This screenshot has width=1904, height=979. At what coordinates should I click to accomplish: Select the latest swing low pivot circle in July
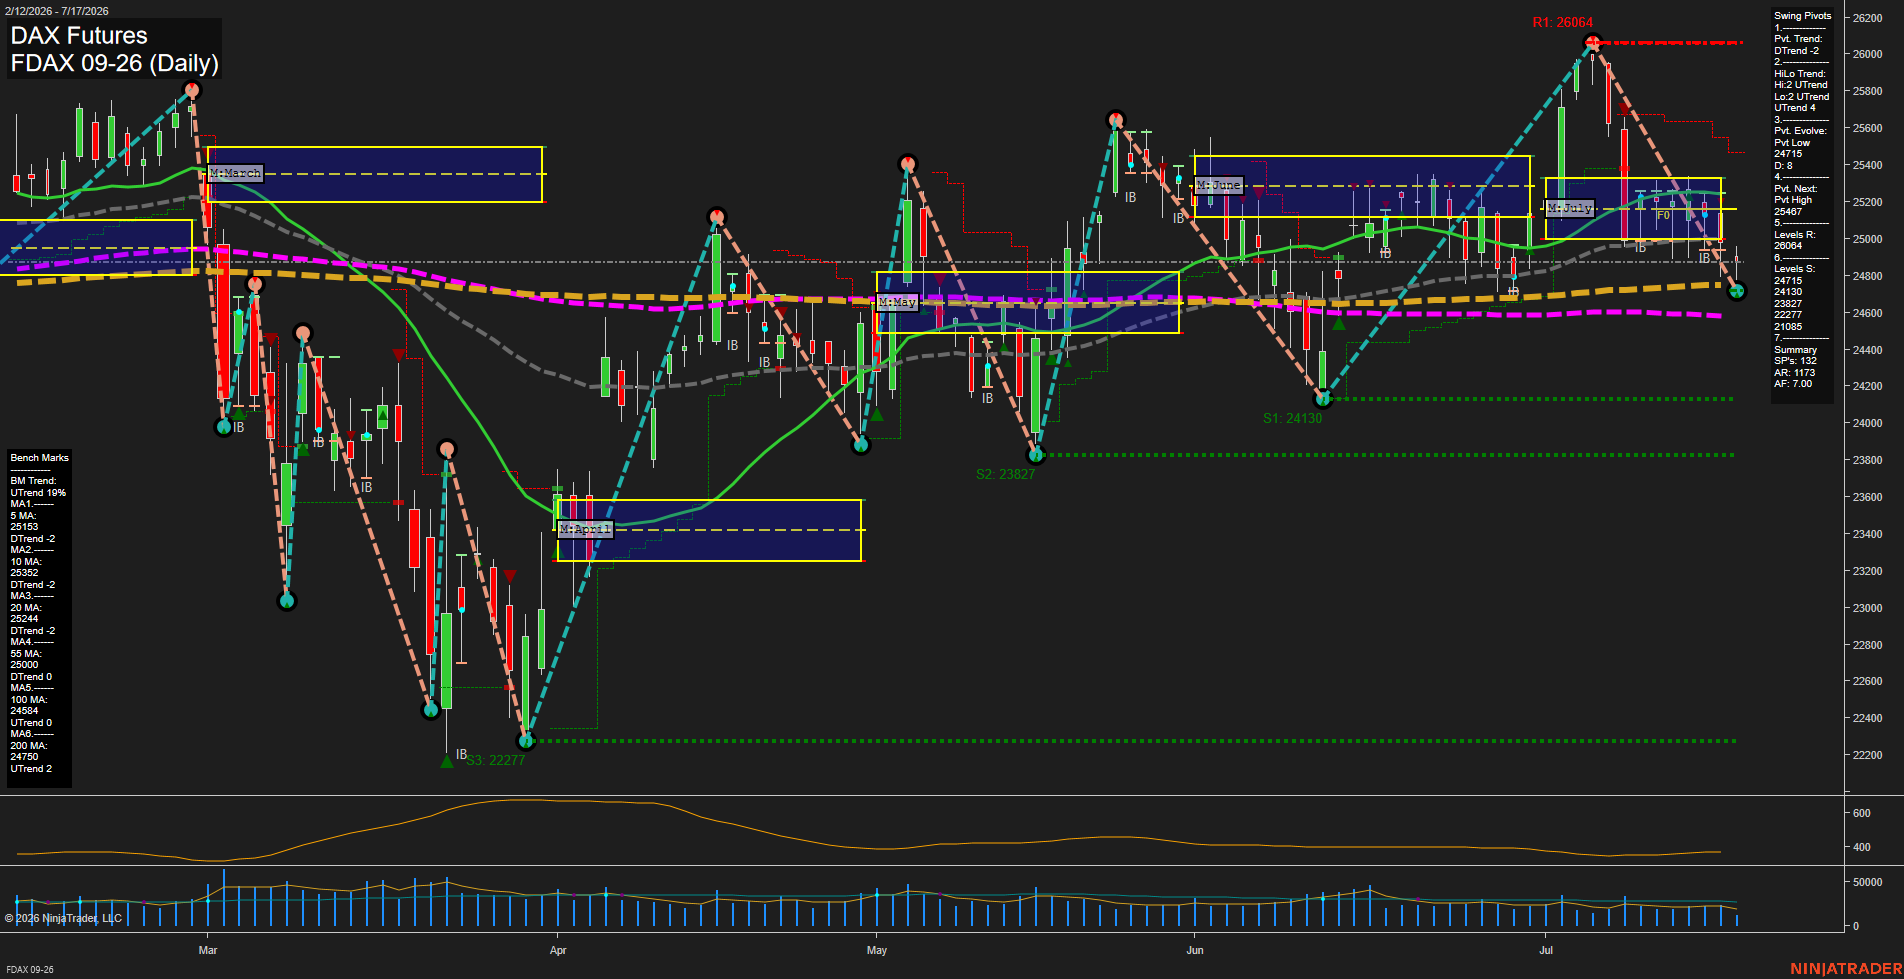pyautogui.click(x=1737, y=291)
